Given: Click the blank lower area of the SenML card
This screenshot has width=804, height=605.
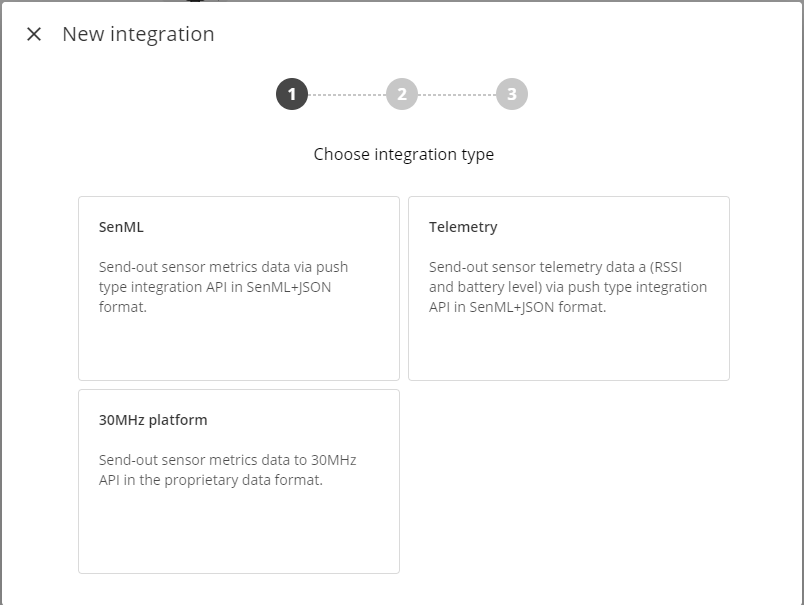Looking at the screenshot, I should (239, 350).
